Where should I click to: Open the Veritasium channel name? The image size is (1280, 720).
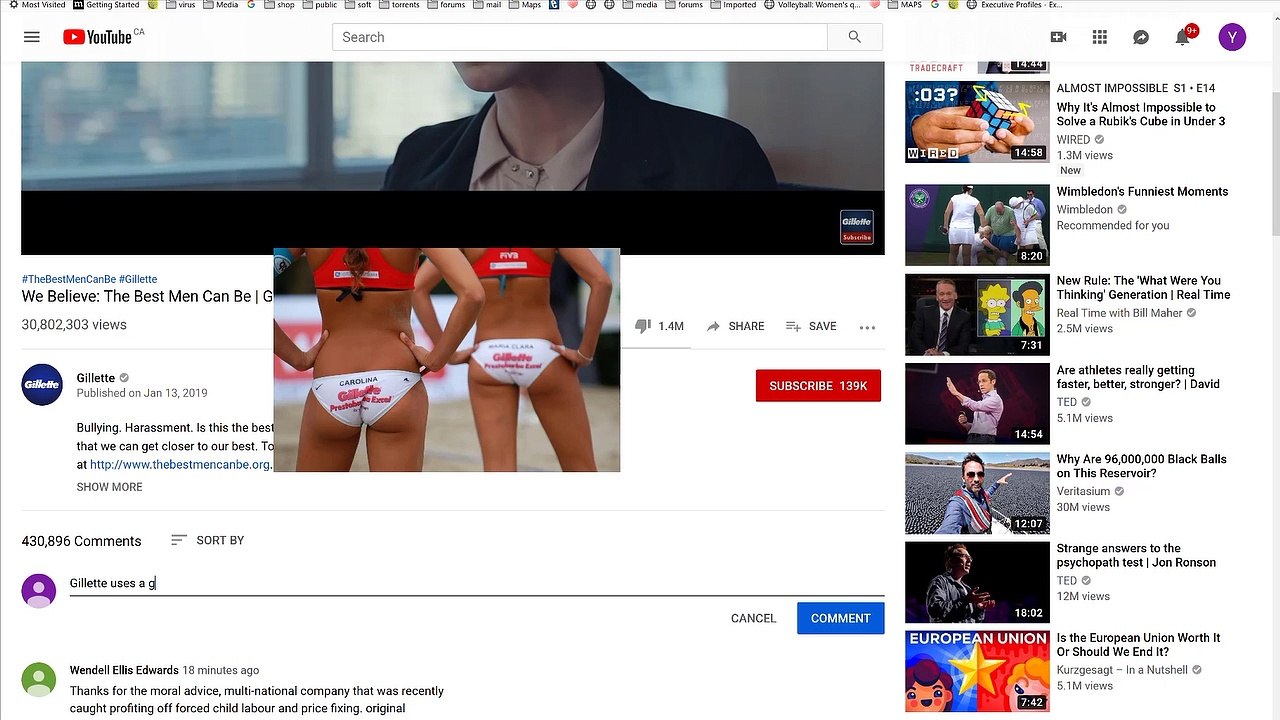pyautogui.click(x=1083, y=491)
